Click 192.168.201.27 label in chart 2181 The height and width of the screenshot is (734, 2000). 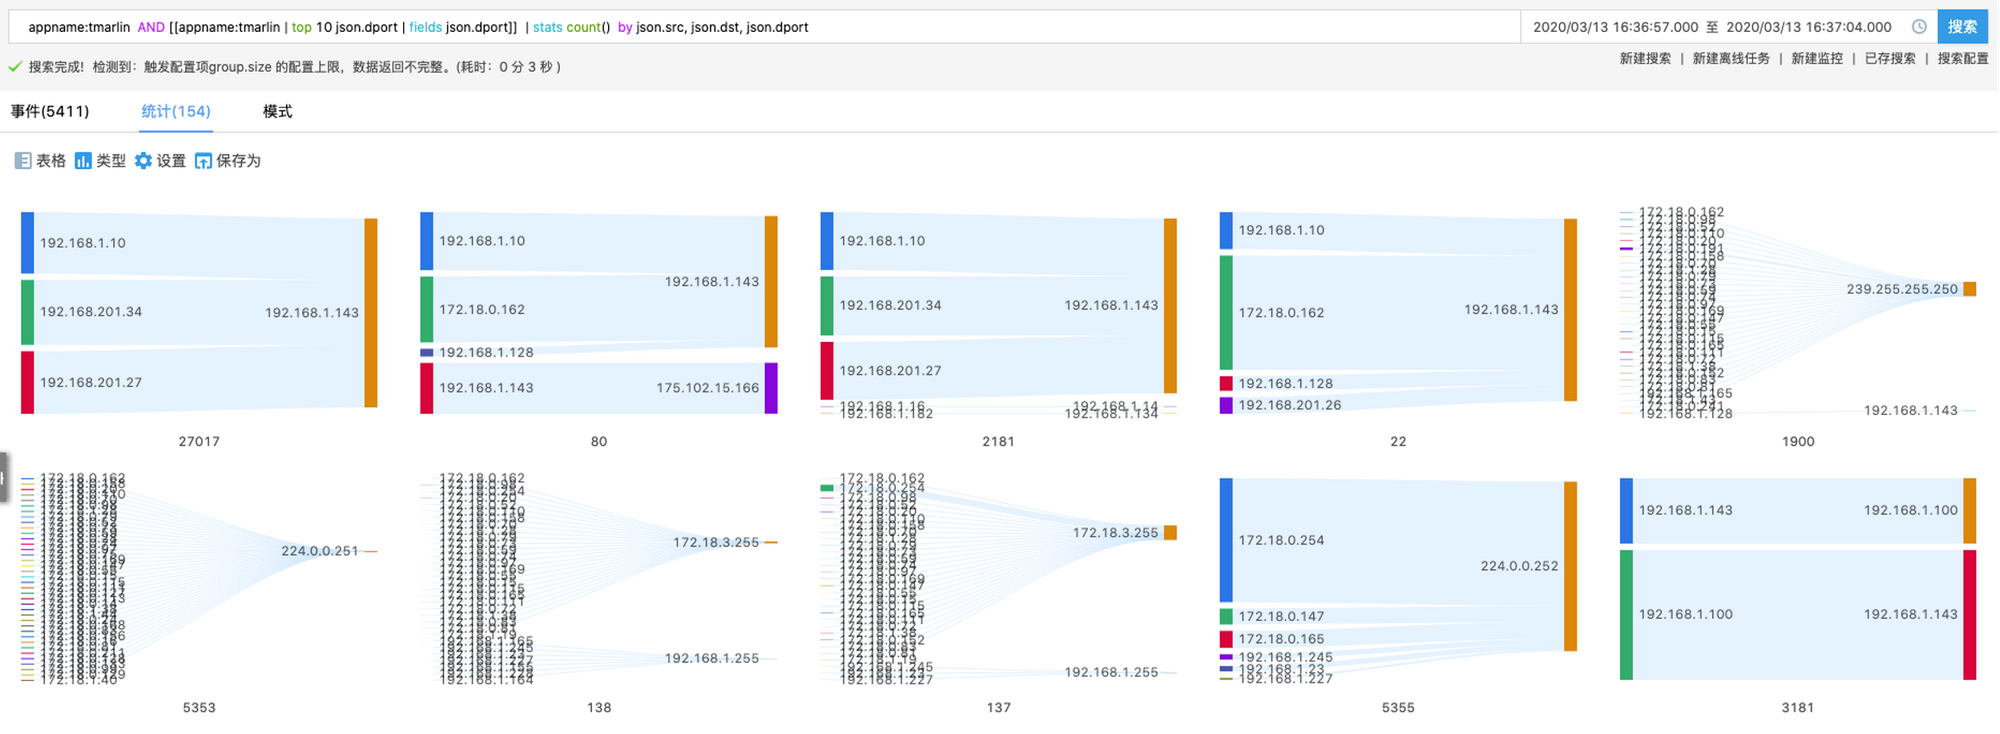(x=890, y=371)
